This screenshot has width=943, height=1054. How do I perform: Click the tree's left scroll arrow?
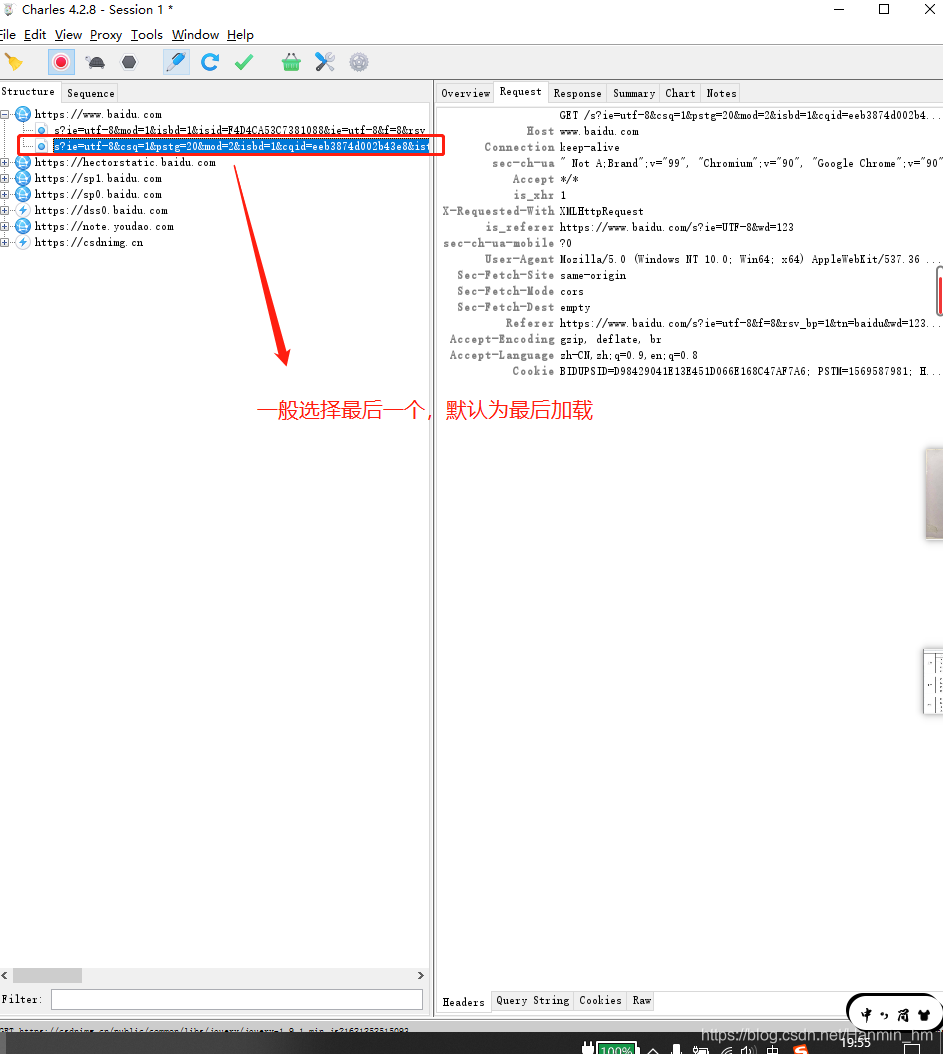[x=5, y=975]
